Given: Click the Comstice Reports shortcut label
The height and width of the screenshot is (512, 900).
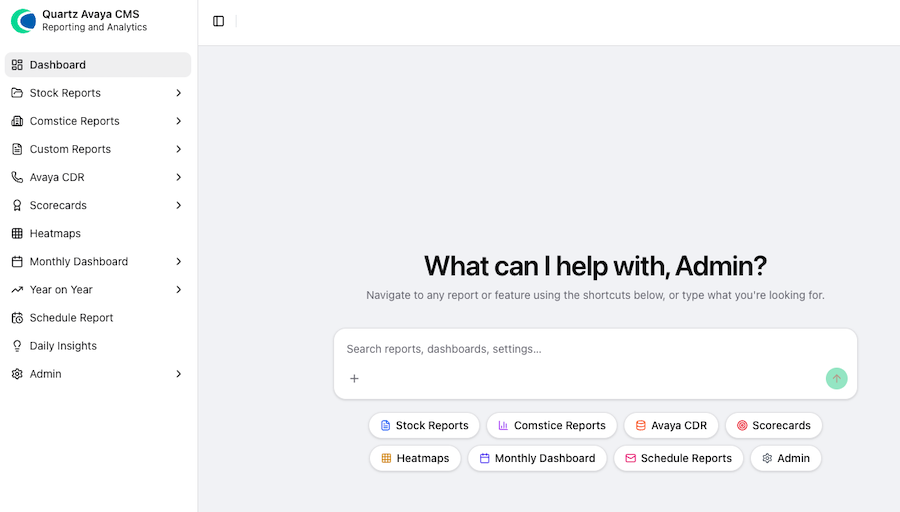Looking at the screenshot, I should pyautogui.click(x=560, y=425).
